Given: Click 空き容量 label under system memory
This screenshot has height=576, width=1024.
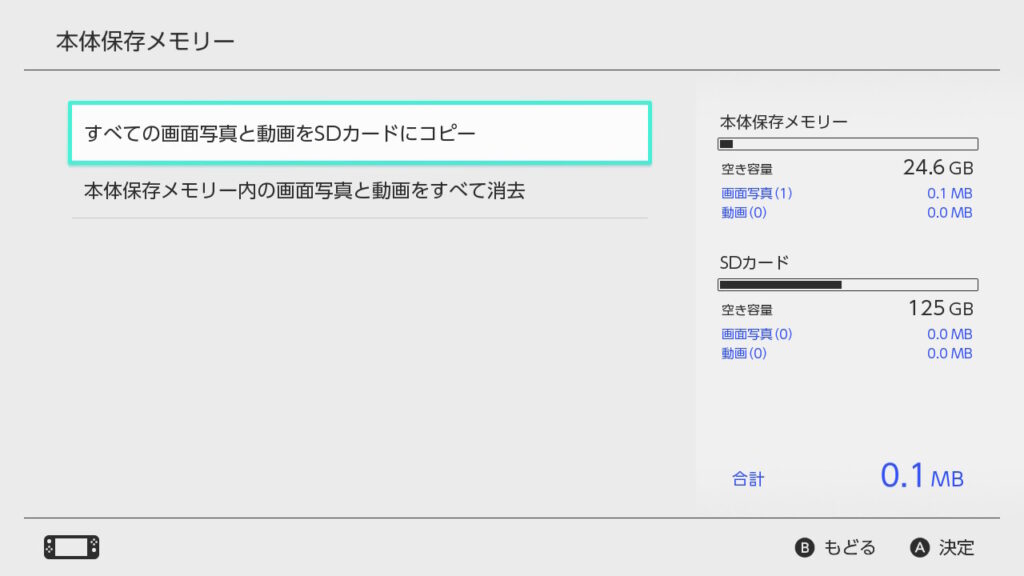Looking at the screenshot, I should [746, 169].
